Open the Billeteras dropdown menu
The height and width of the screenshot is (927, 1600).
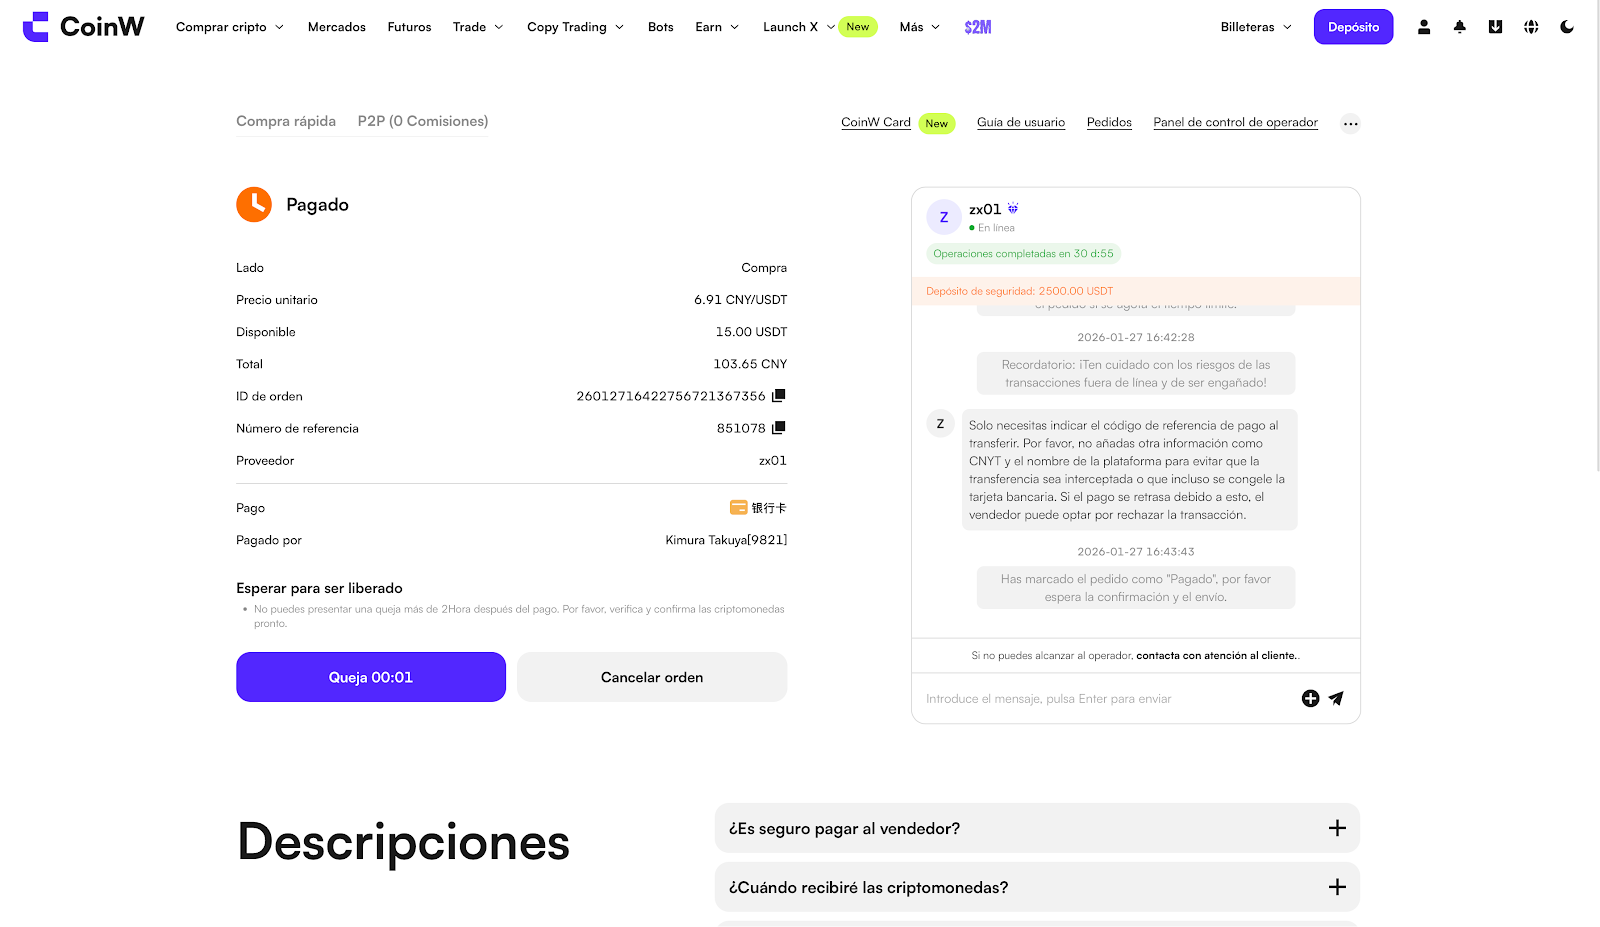(1256, 27)
